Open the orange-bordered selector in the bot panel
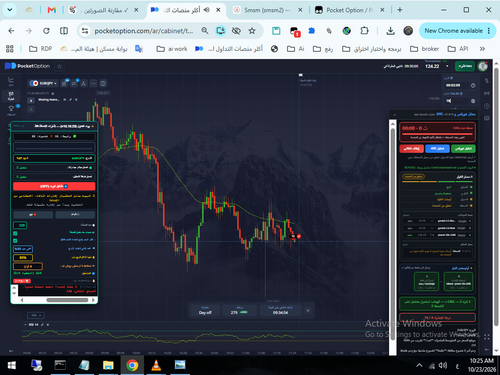This screenshot has width=500, height=375. 28,266
